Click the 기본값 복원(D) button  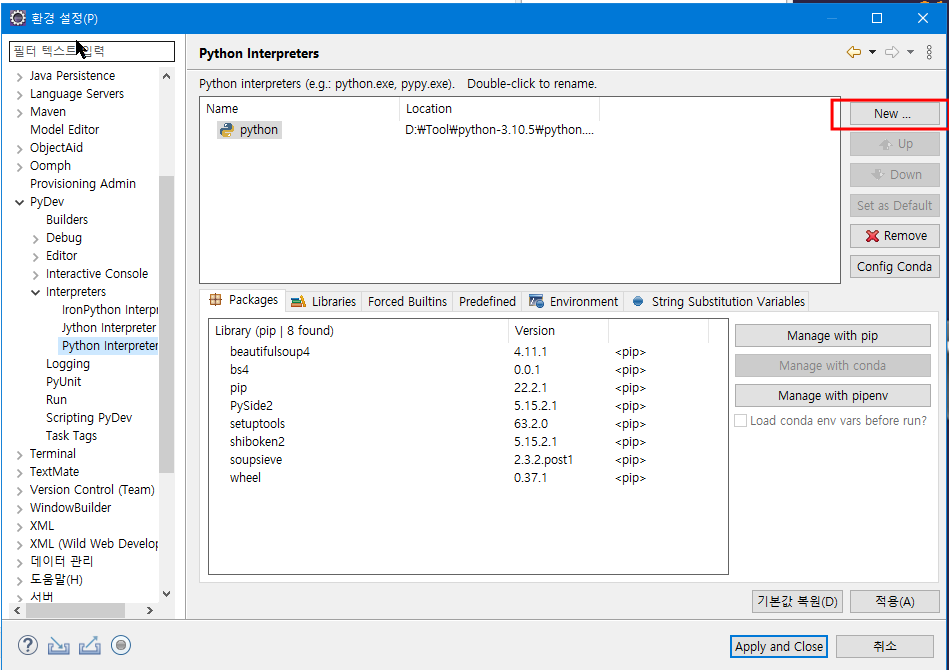(x=797, y=602)
